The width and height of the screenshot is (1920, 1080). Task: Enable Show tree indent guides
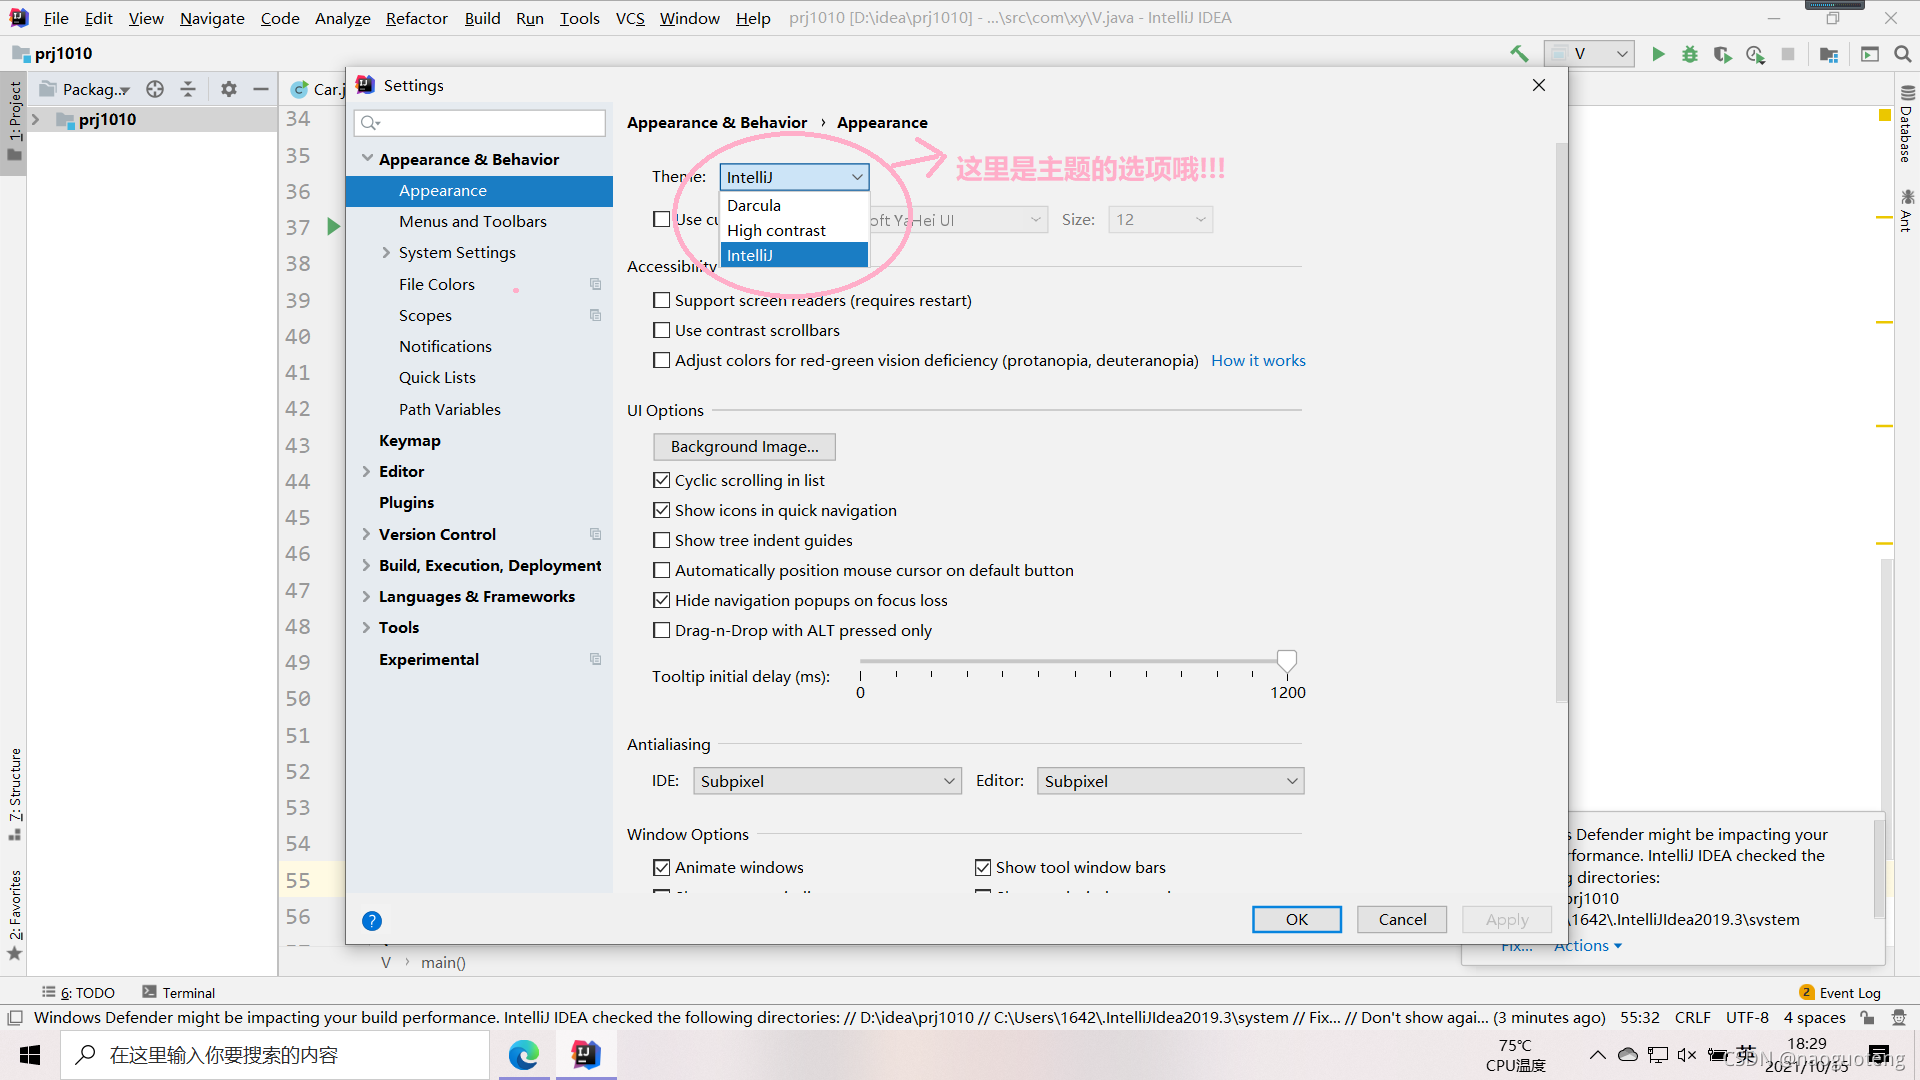pos(661,540)
